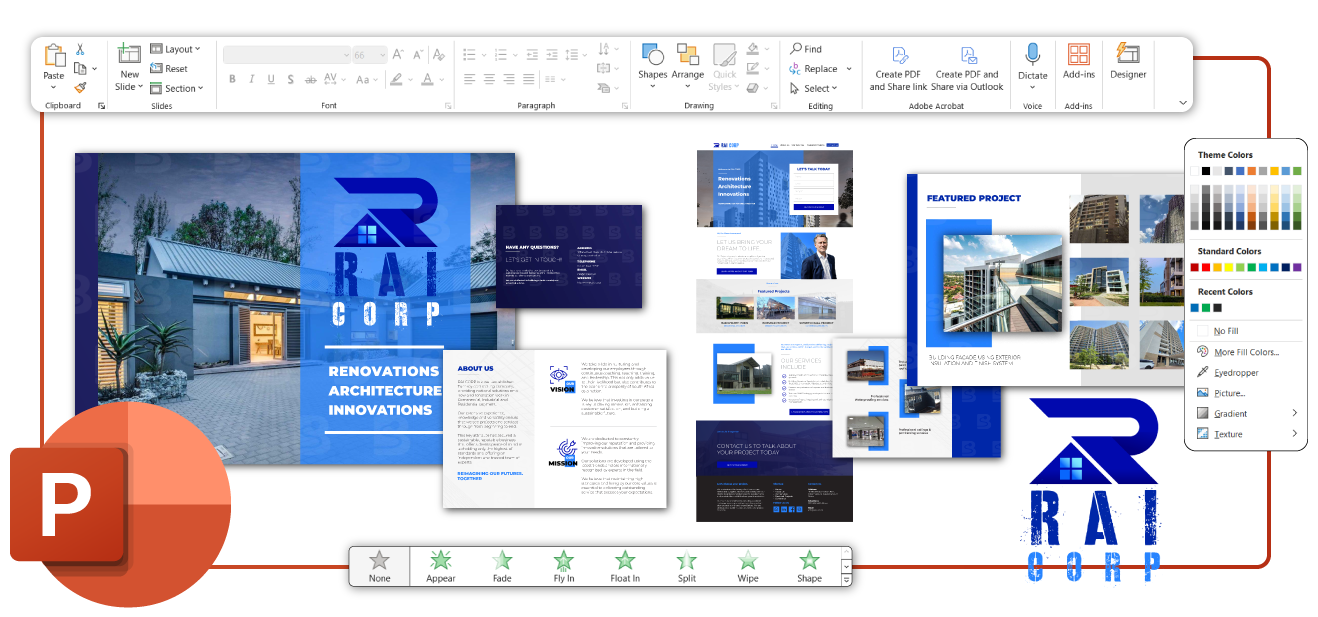Apply the Fly In animation
This screenshot has height=617, width=1318.
[x=563, y=566]
